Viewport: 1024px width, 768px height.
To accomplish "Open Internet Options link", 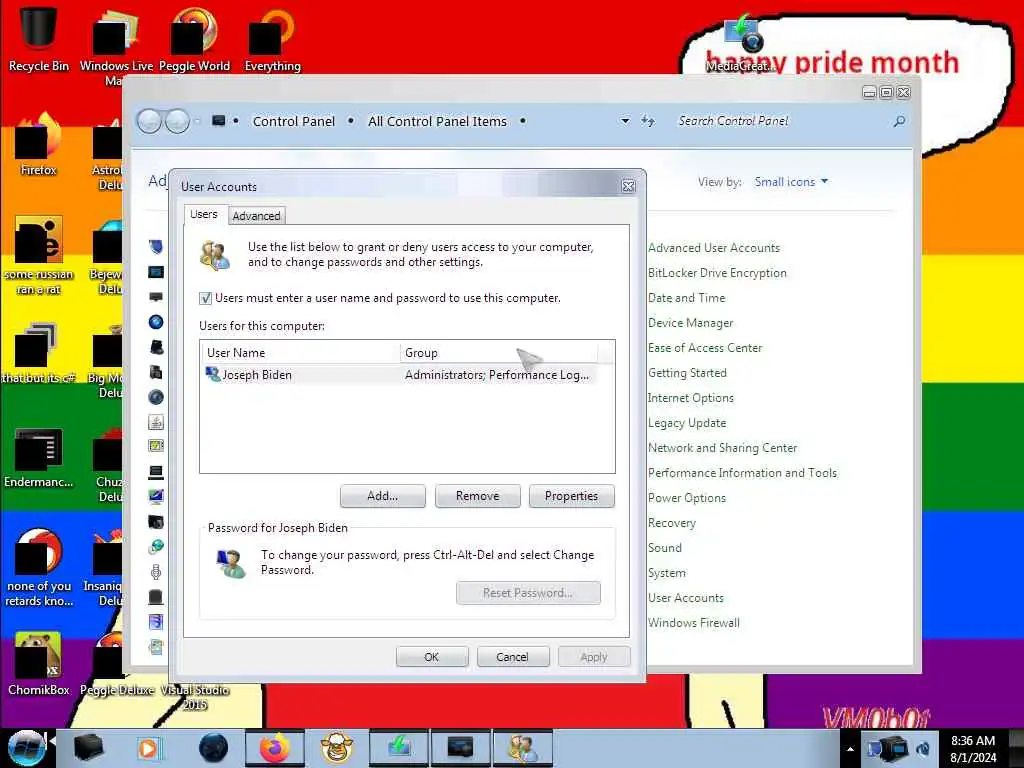I will click(x=690, y=398).
